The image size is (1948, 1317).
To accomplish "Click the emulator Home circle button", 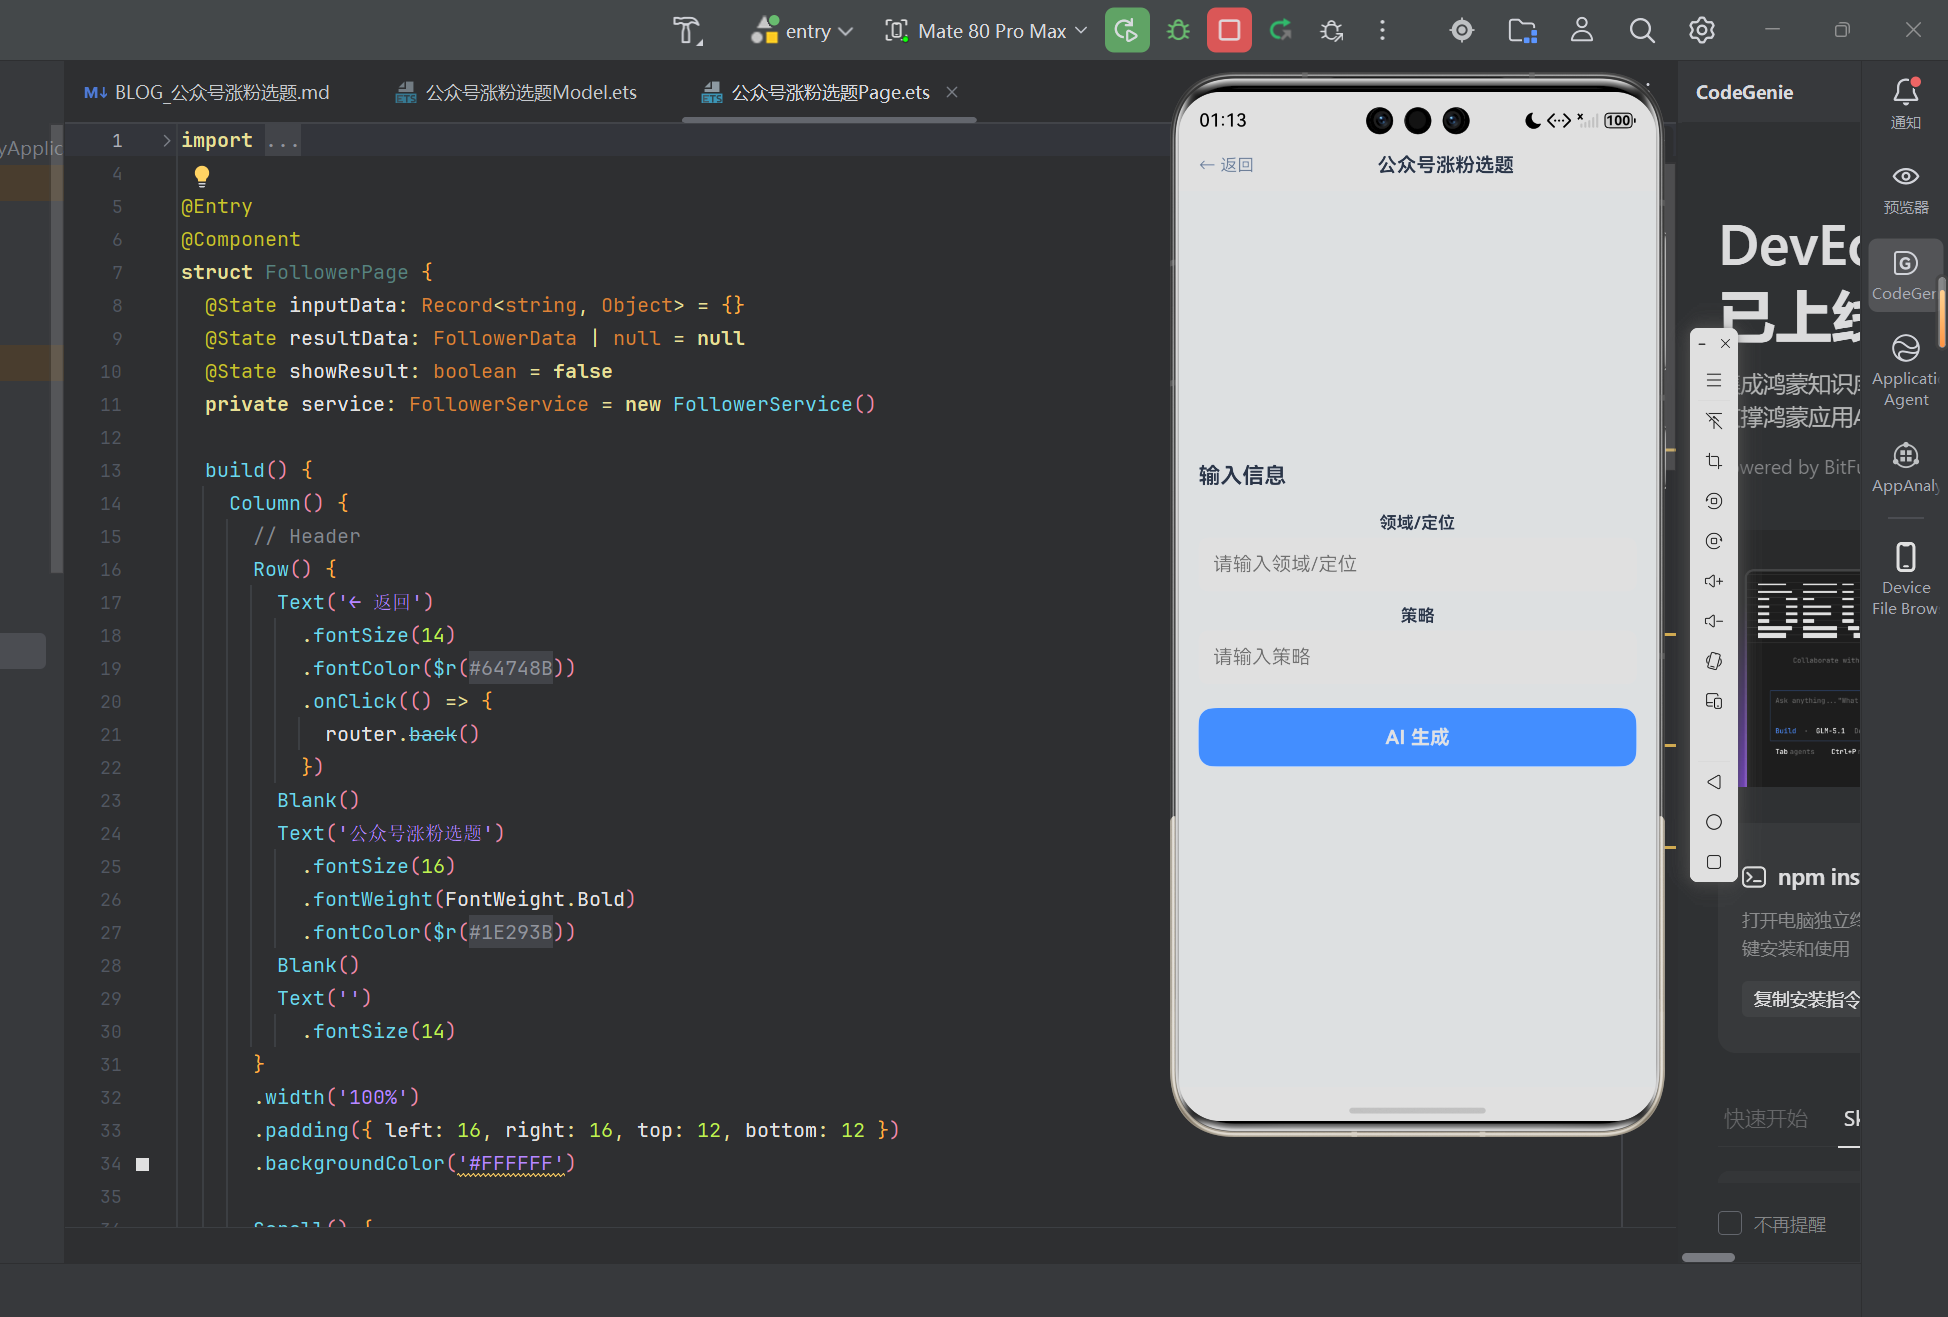I will coord(1714,822).
